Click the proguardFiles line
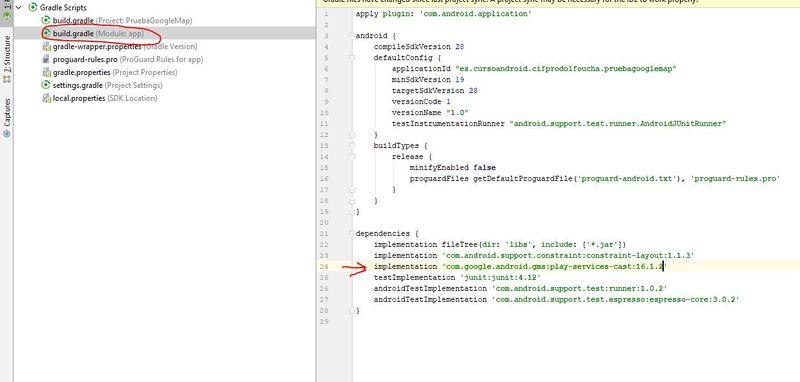800x382 pixels. point(595,179)
